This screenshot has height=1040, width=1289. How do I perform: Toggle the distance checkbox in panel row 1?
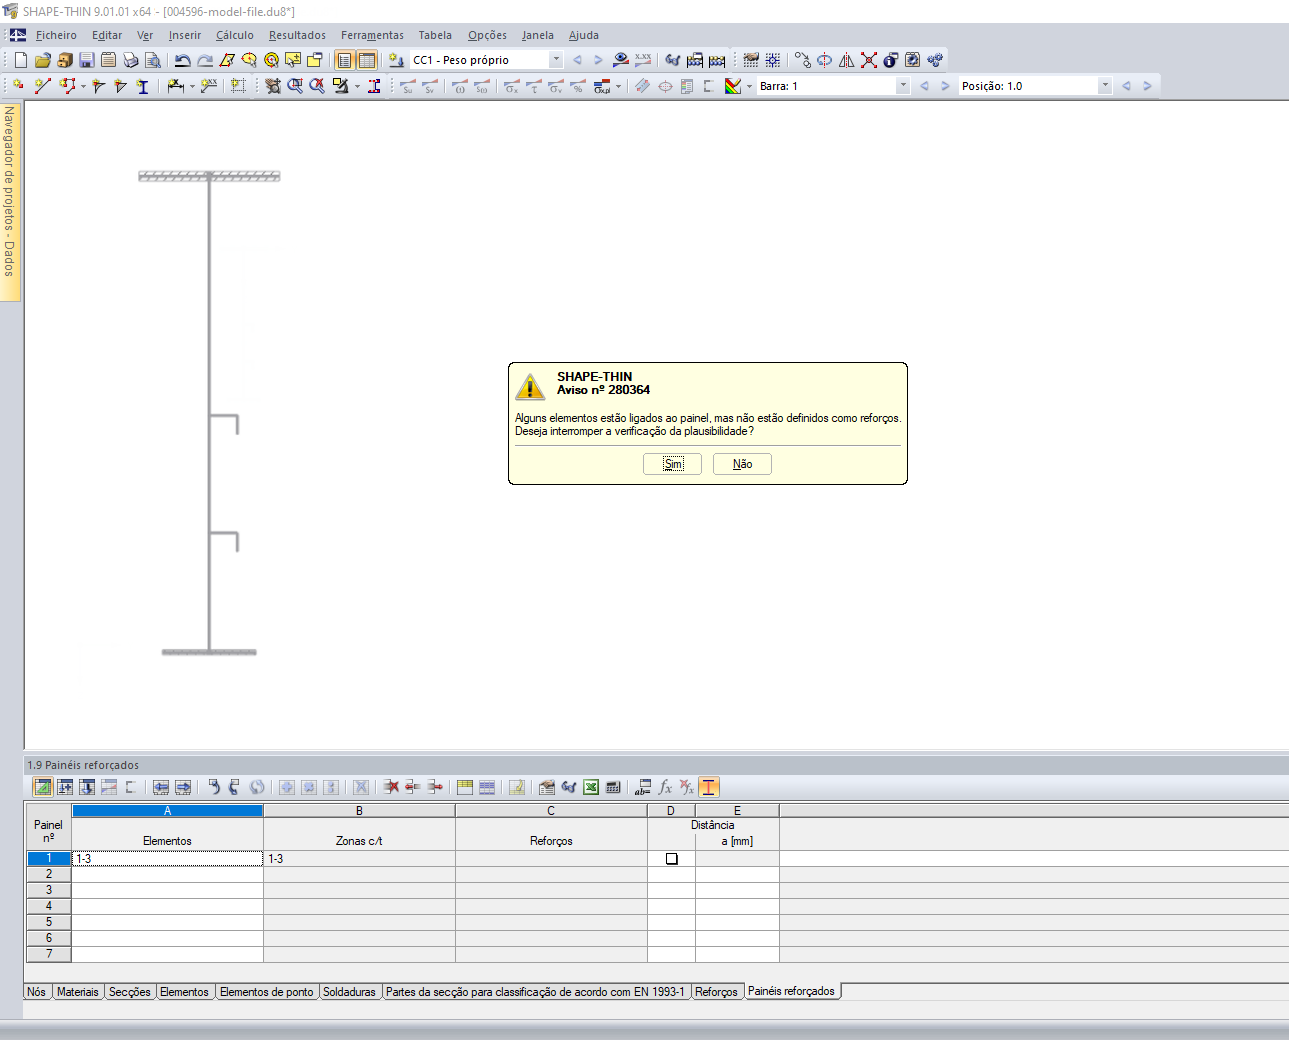coord(672,859)
